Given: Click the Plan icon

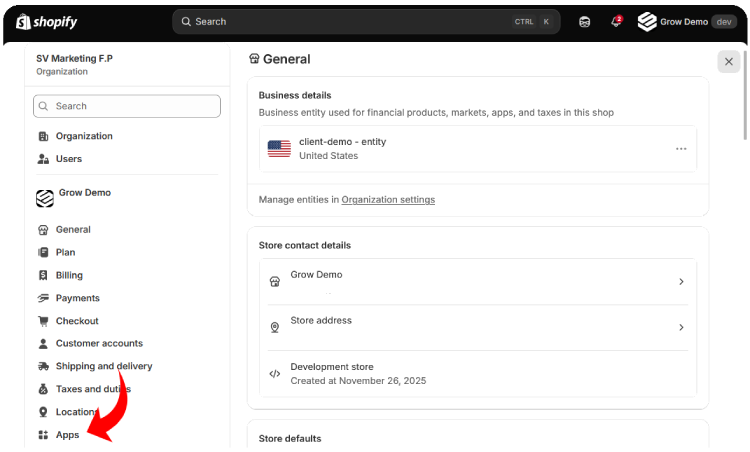Looking at the screenshot, I should (43, 253).
